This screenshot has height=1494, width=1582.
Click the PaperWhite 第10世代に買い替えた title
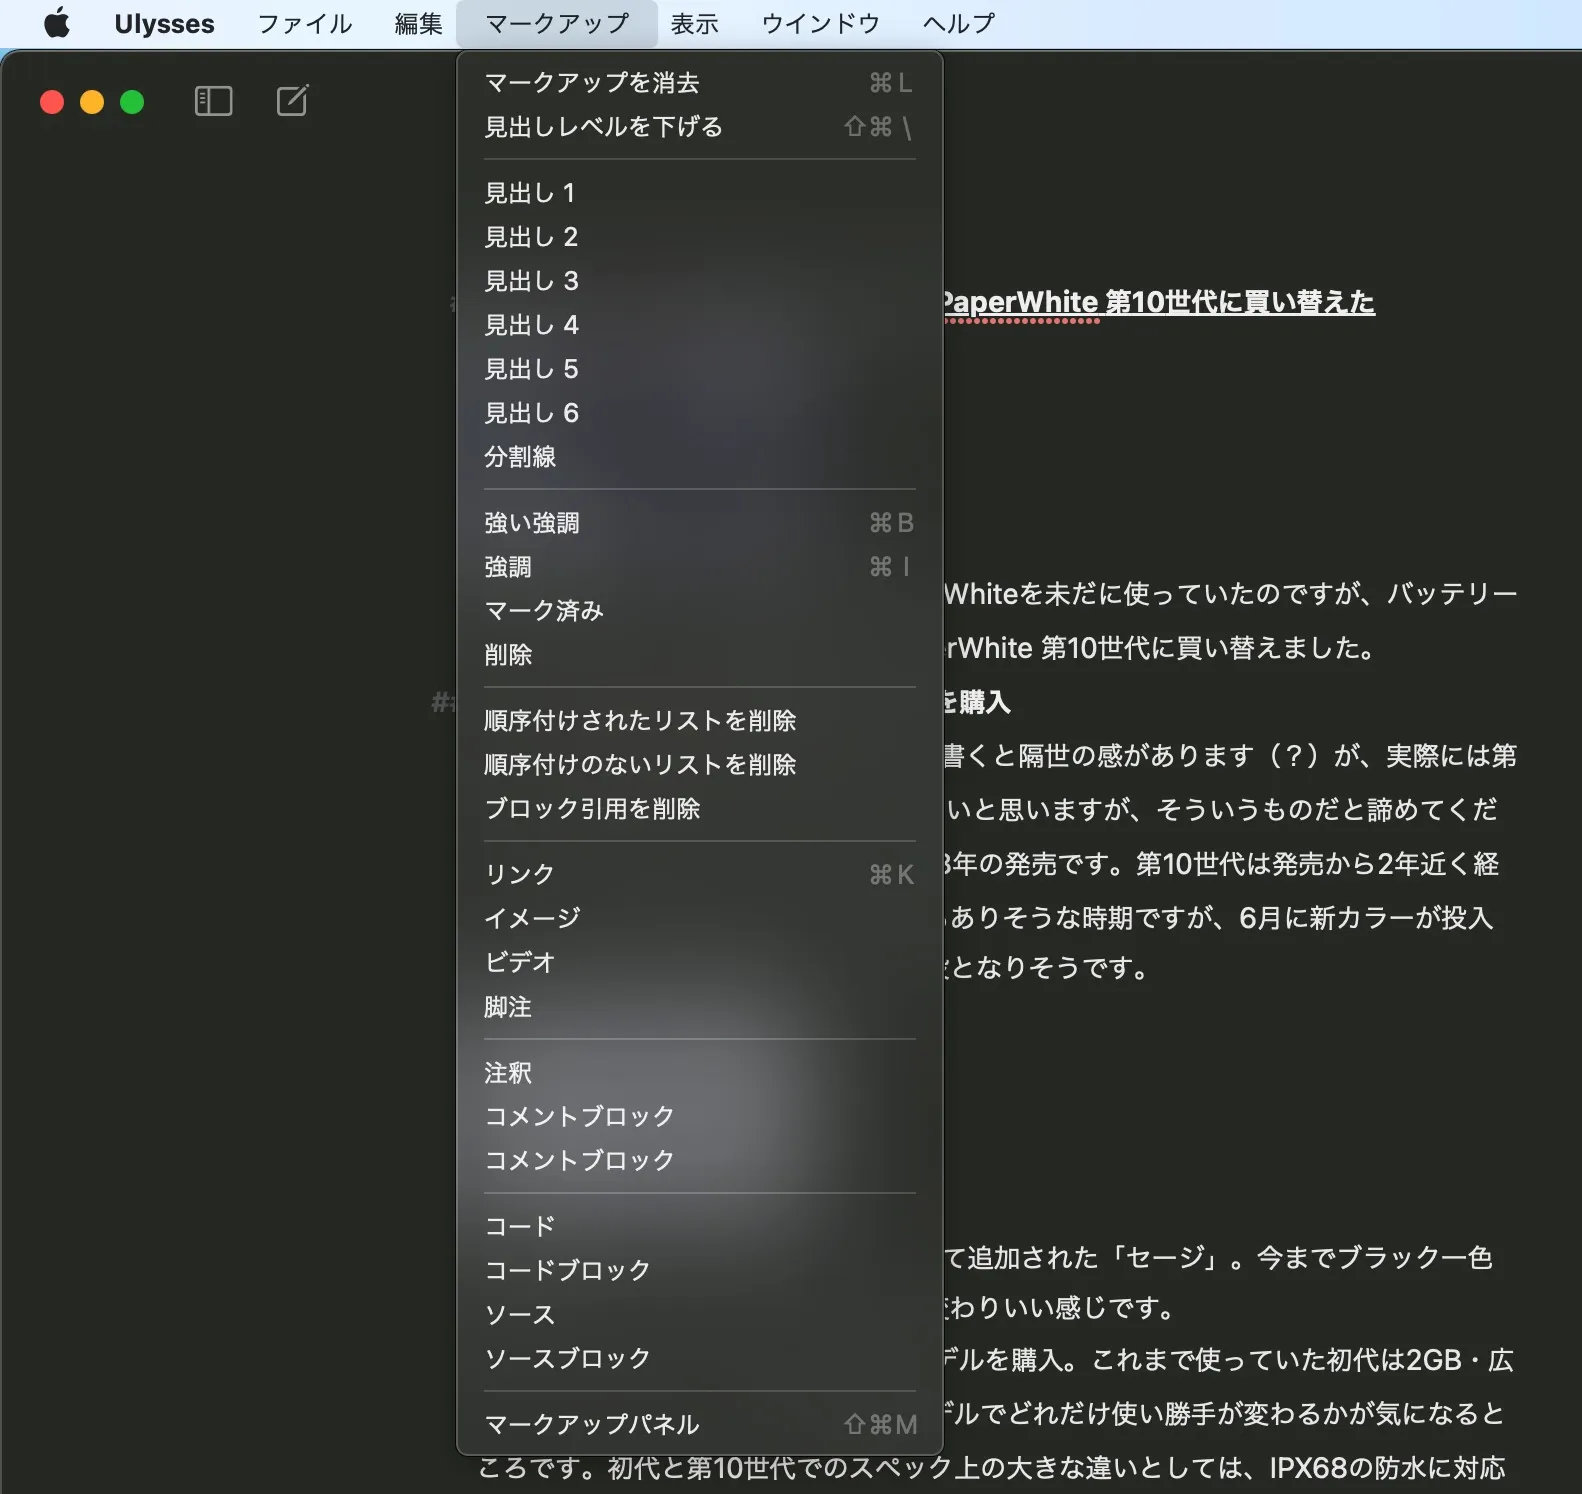pyautogui.click(x=1159, y=302)
